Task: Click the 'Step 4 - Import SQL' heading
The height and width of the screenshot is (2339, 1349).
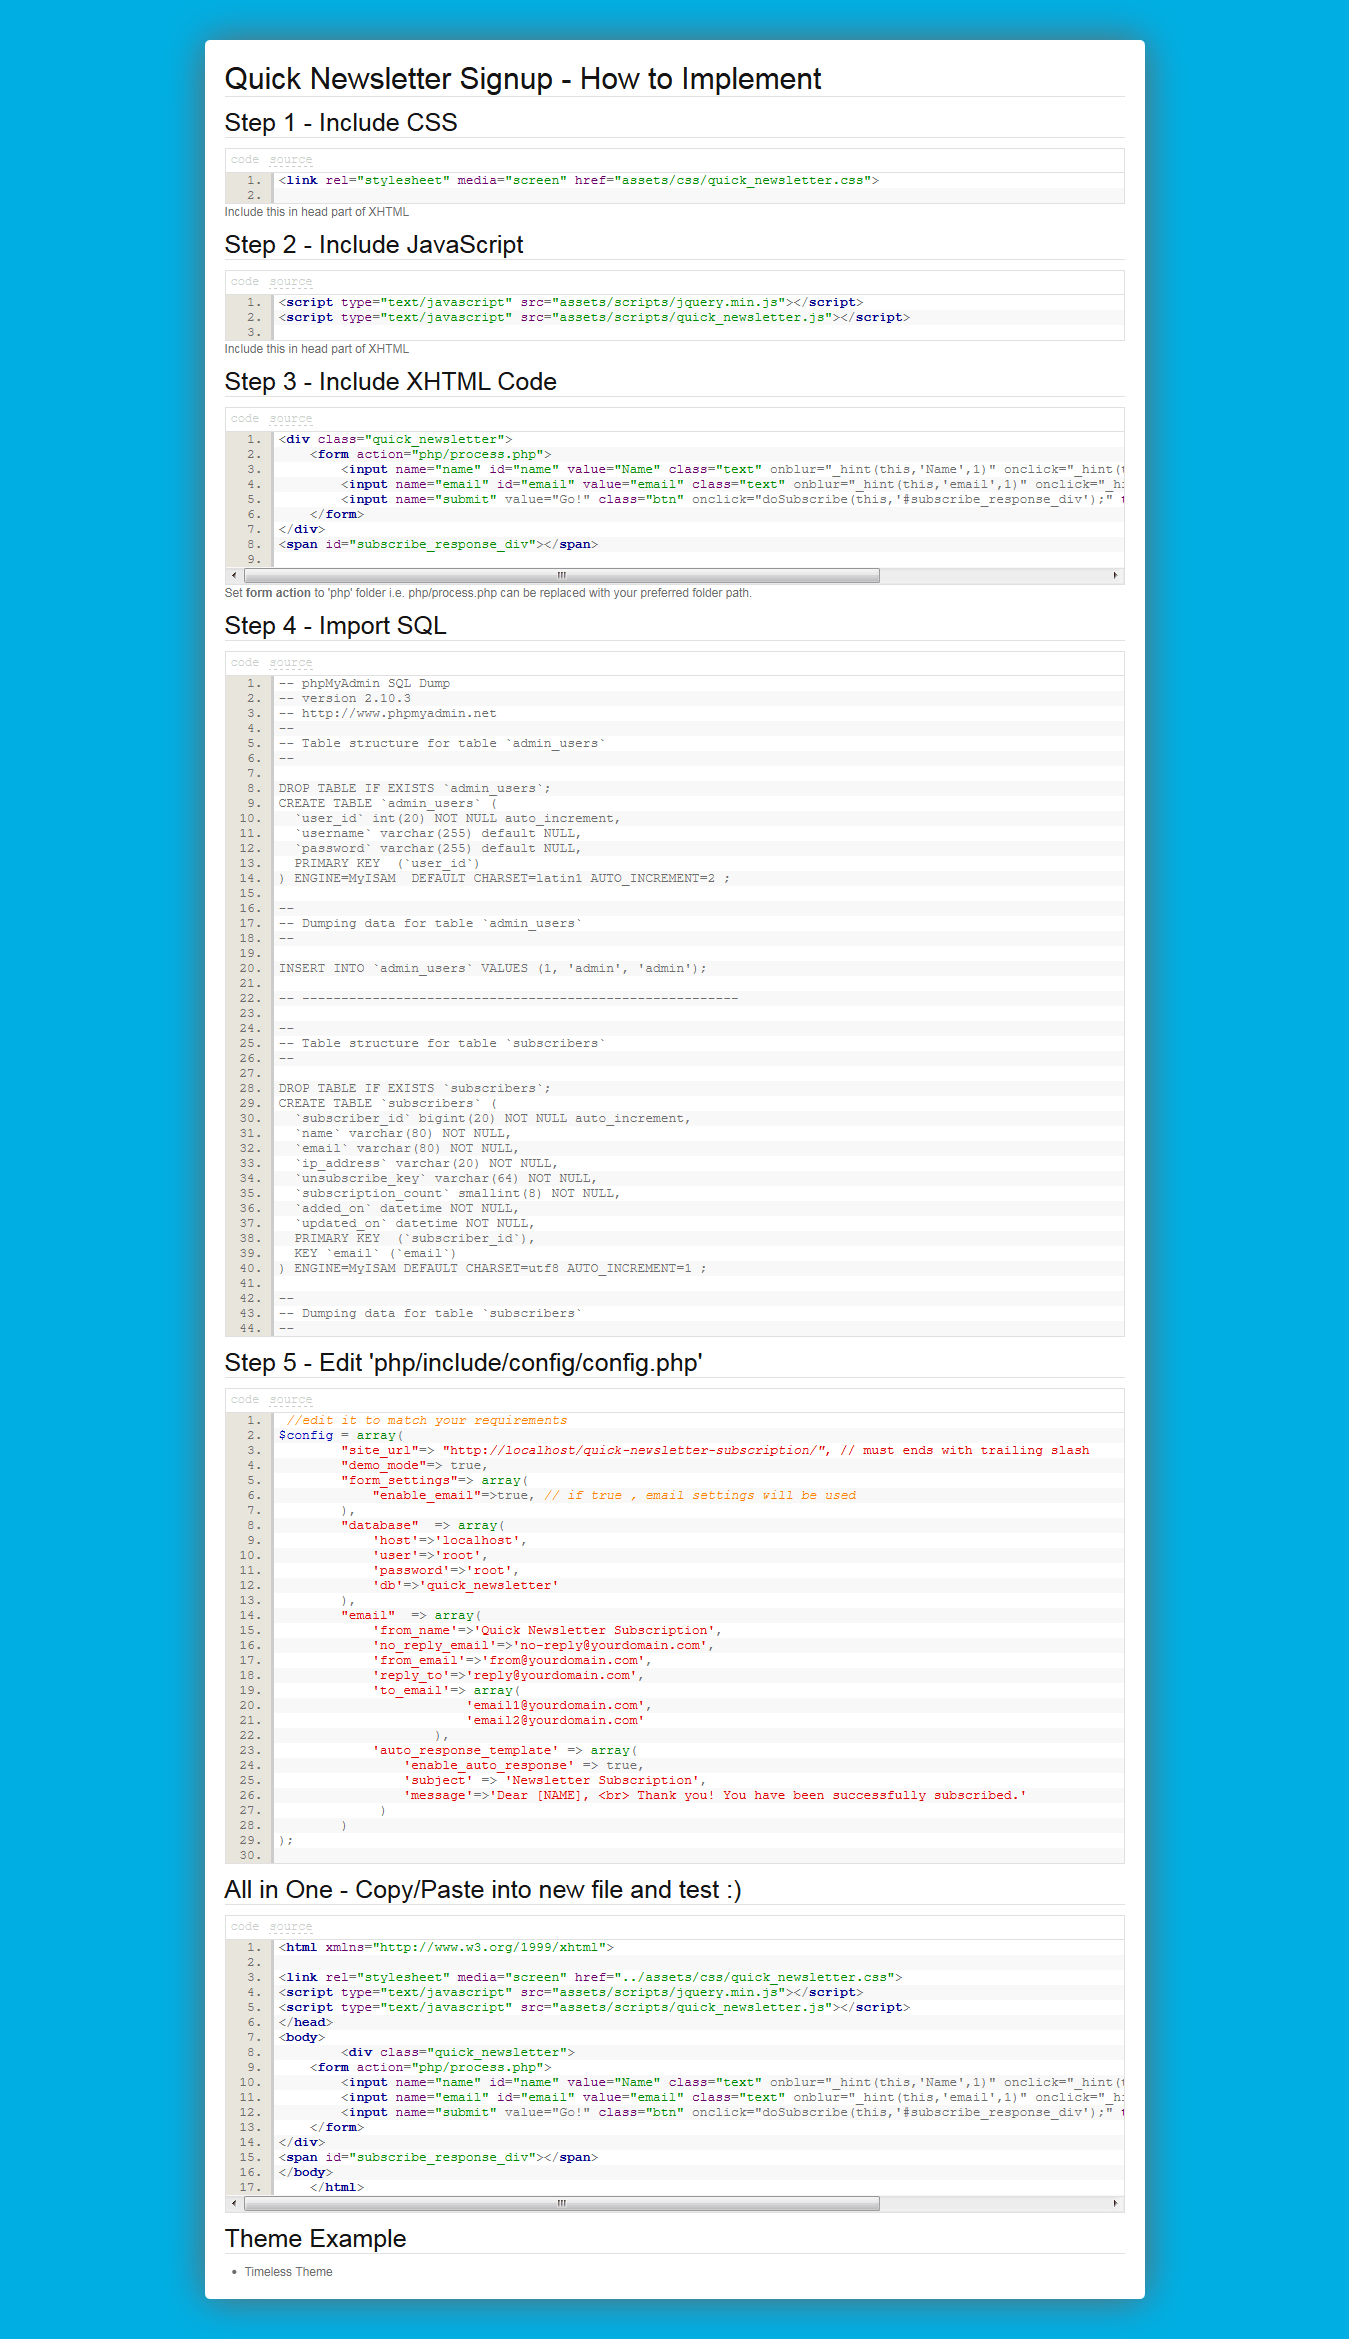Action: point(335,626)
